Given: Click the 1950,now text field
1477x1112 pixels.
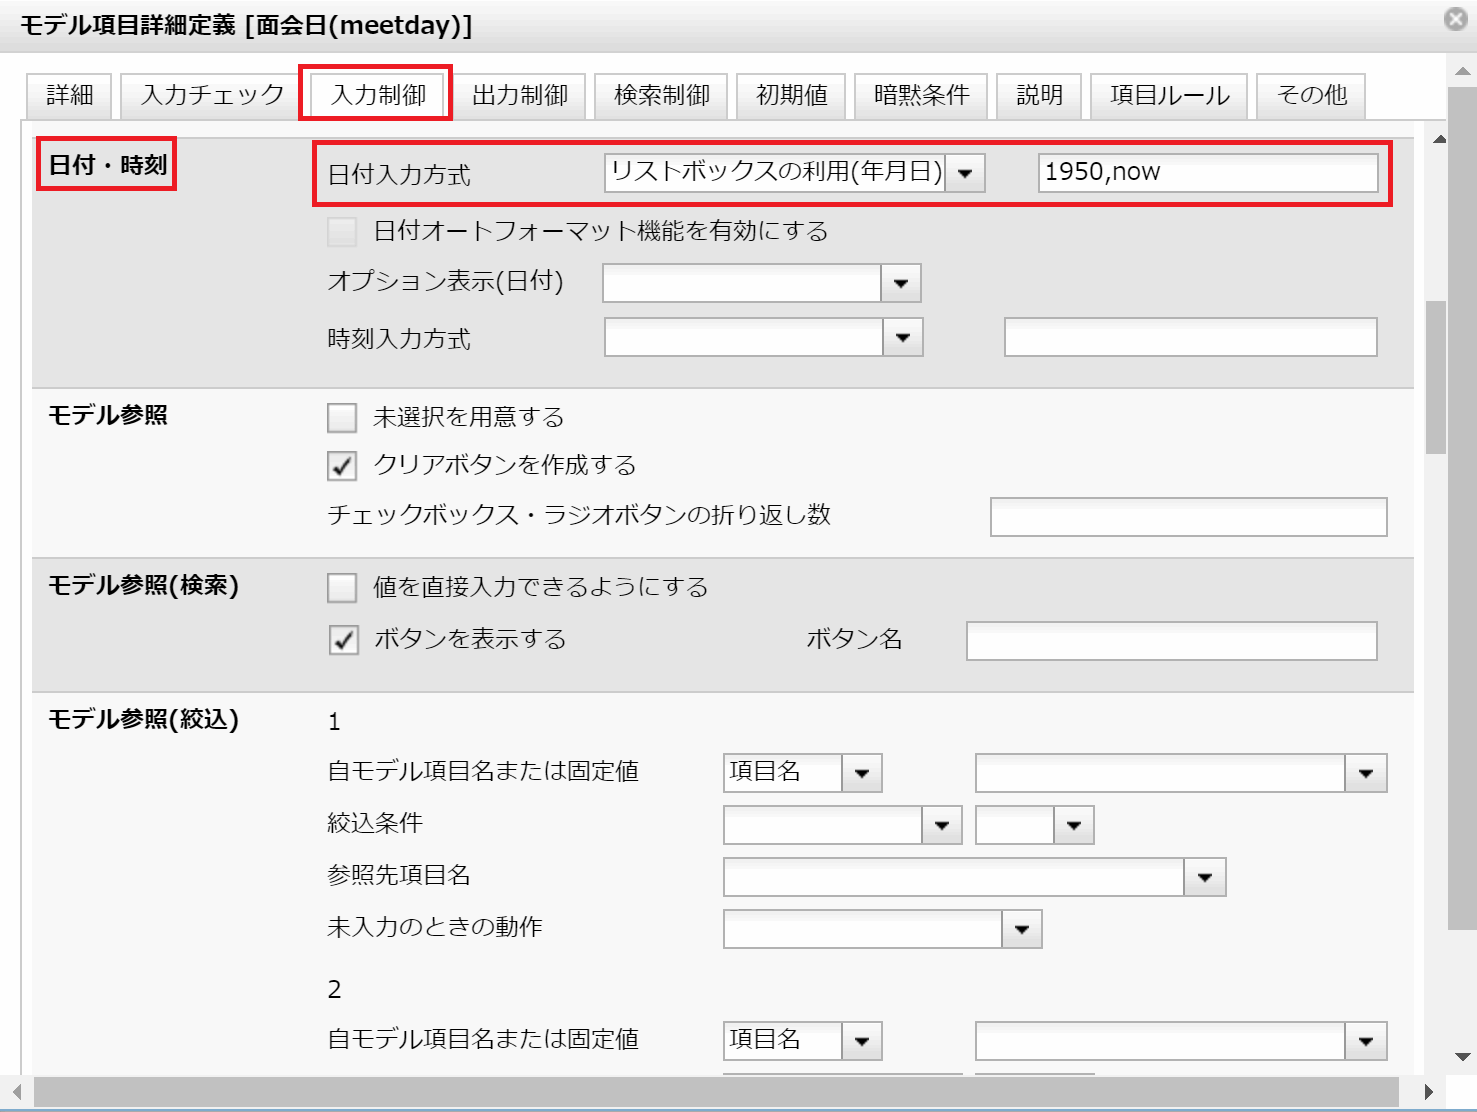Looking at the screenshot, I should (x=1208, y=172).
